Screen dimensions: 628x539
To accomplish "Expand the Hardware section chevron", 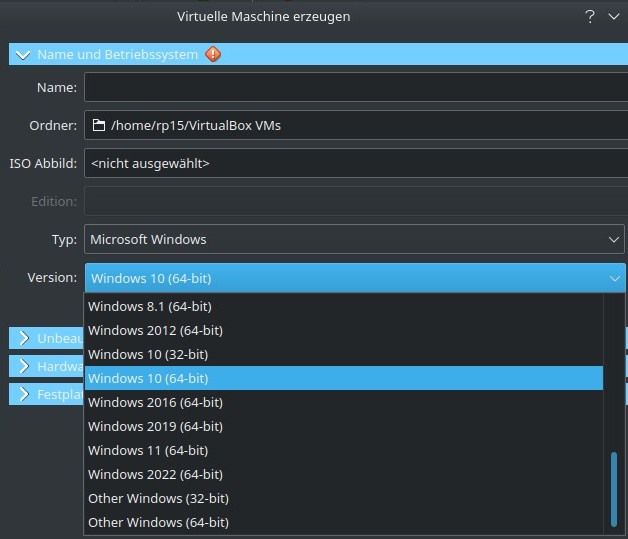I will point(24,366).
